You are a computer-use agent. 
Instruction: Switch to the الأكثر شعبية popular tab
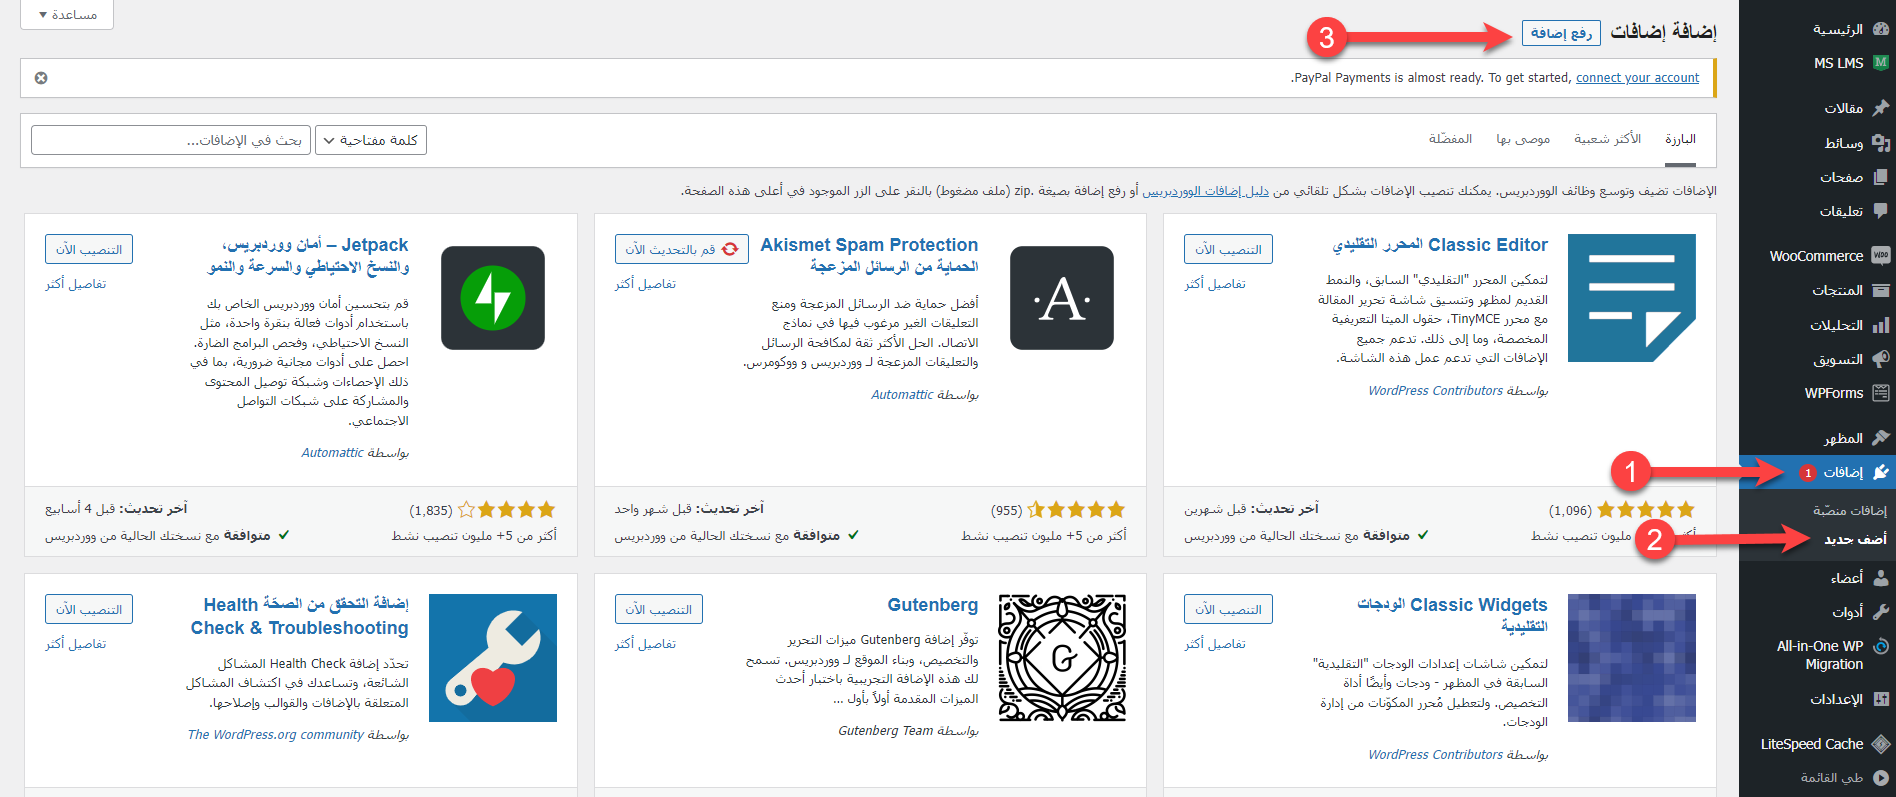pyautogui.click(x=1607, y=139)
